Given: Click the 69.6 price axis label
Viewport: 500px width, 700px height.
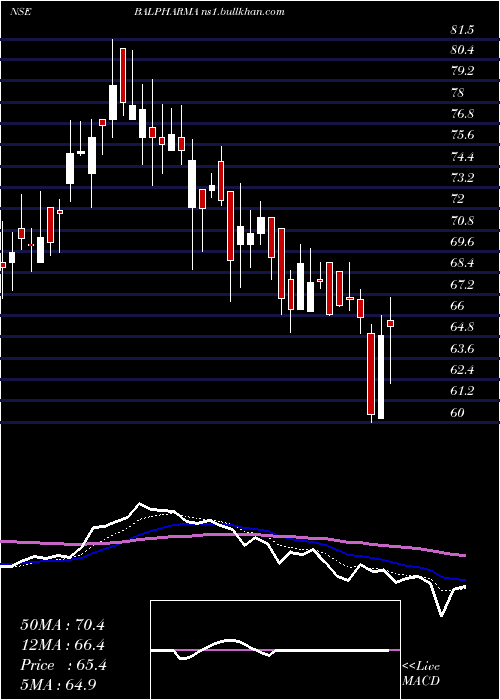Looking at the screenshot, I should (x=462, y=242).
